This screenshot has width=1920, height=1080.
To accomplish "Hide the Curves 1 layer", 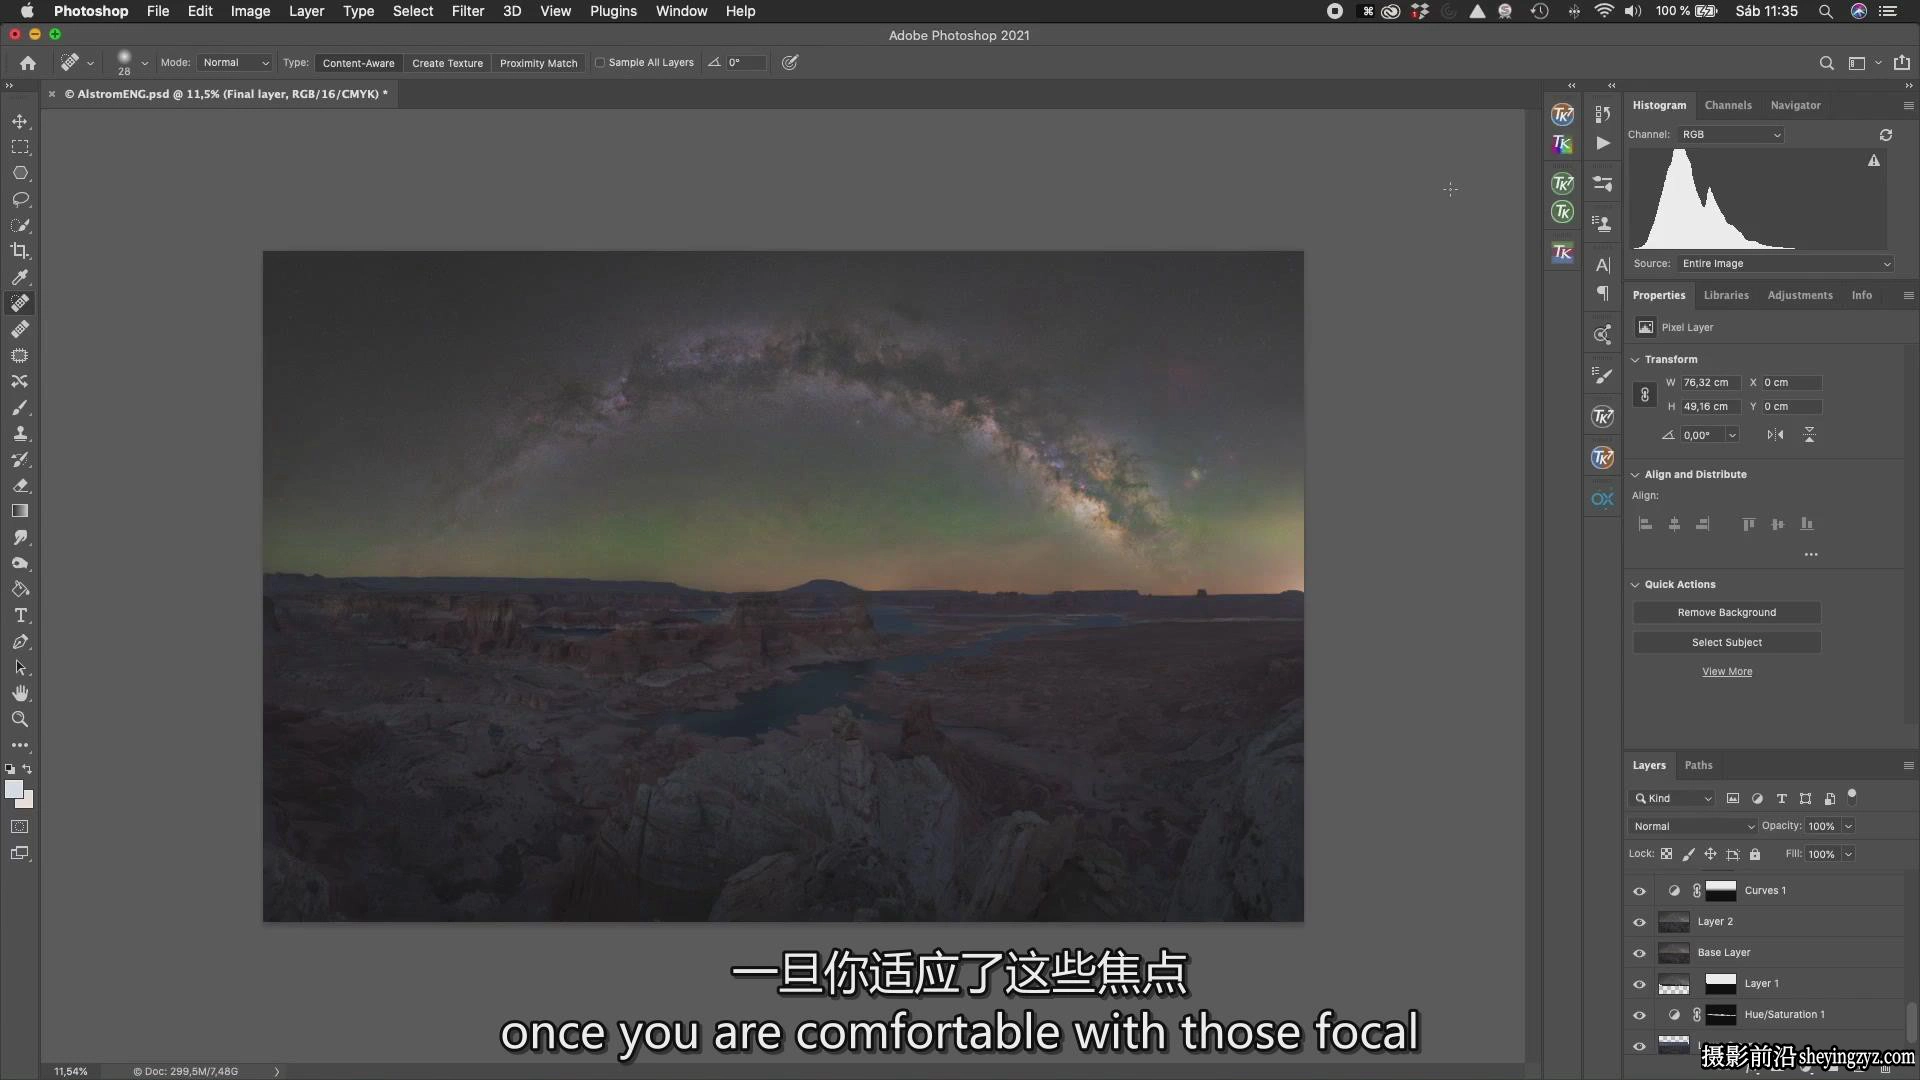I will coord(1639,891).
